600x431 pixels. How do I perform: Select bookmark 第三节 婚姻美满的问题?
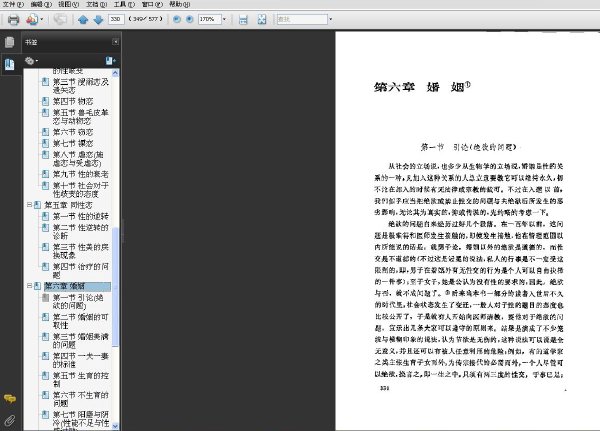81,341
